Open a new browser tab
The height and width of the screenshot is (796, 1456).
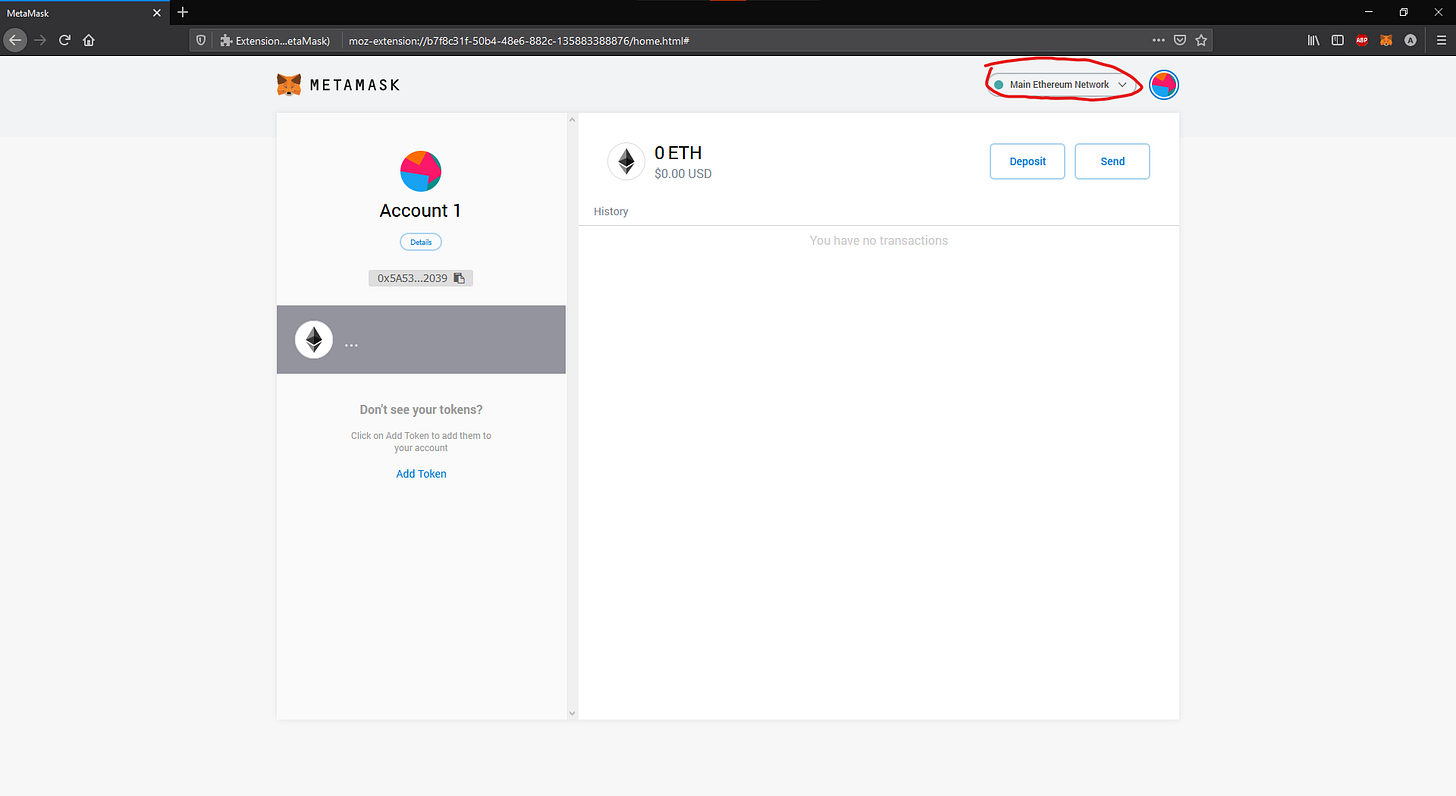coord(182,12)
